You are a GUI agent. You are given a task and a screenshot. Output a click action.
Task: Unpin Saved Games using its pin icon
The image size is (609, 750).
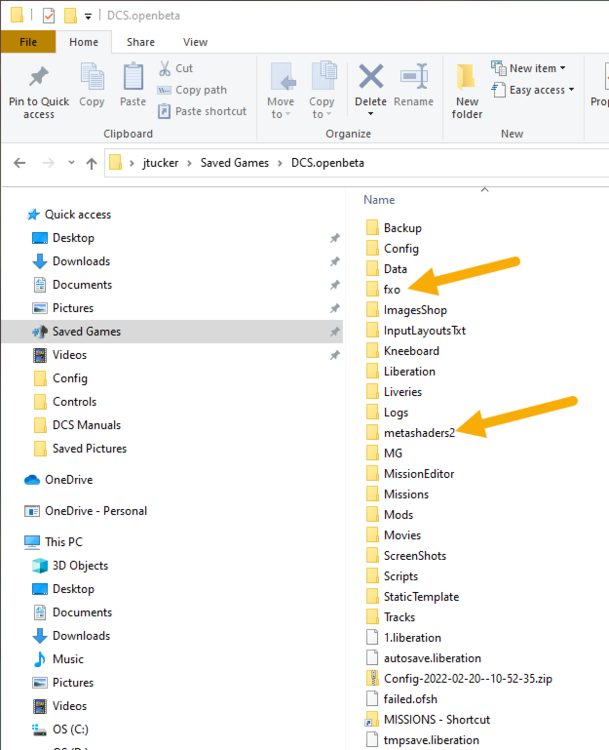(334, 331)
